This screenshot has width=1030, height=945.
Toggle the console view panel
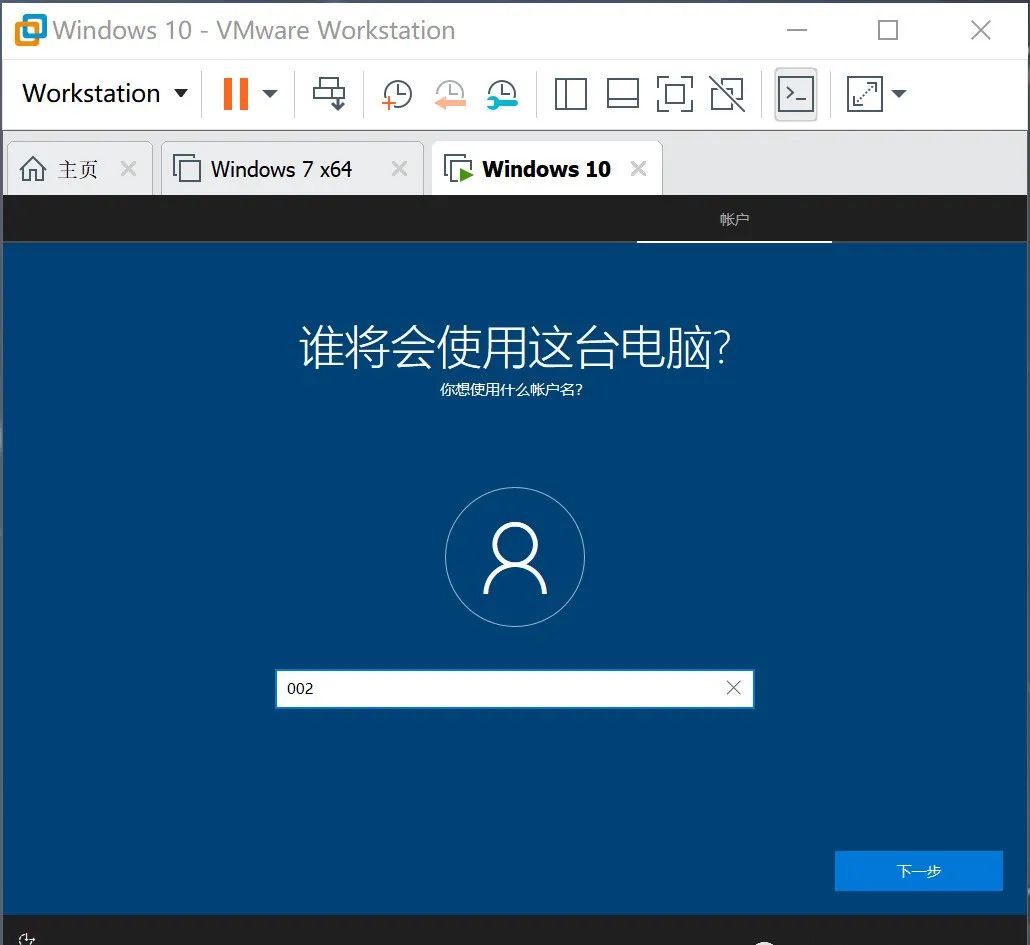(x=795, y=93)
